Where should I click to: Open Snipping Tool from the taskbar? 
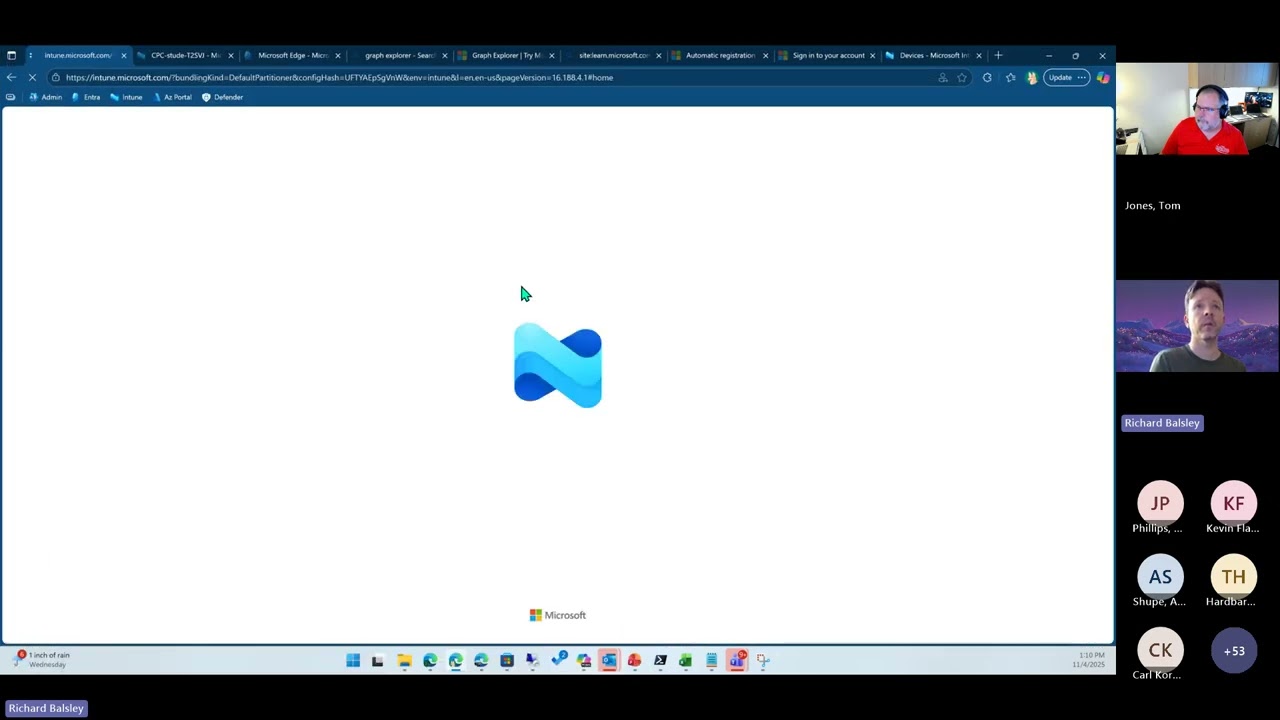click(x=763, y=660)
